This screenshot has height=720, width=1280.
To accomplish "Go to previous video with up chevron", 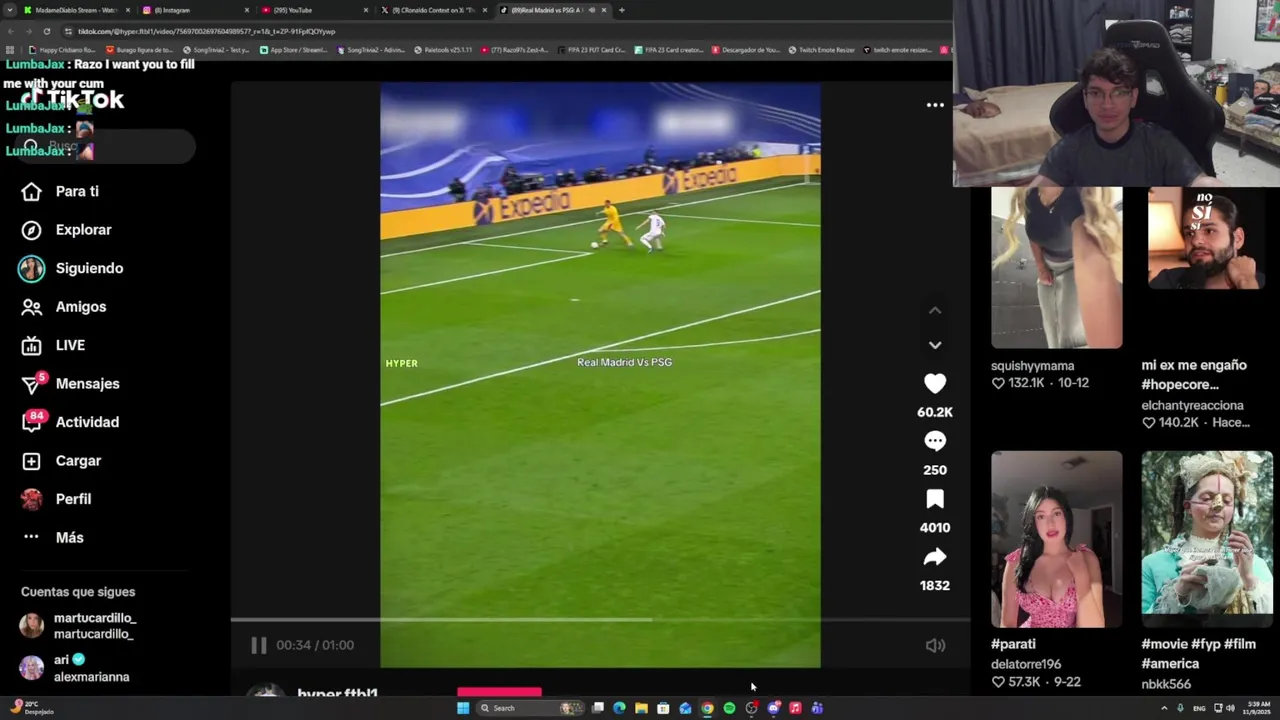I will [935, 310].
